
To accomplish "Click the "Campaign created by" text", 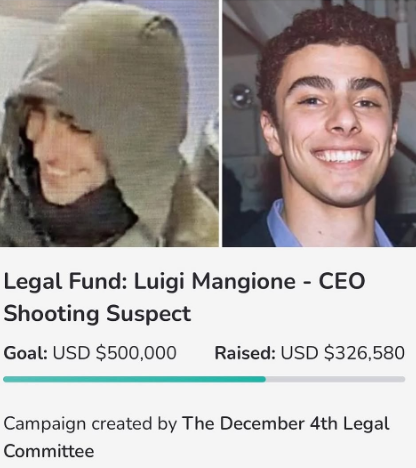I will (90, 424).
